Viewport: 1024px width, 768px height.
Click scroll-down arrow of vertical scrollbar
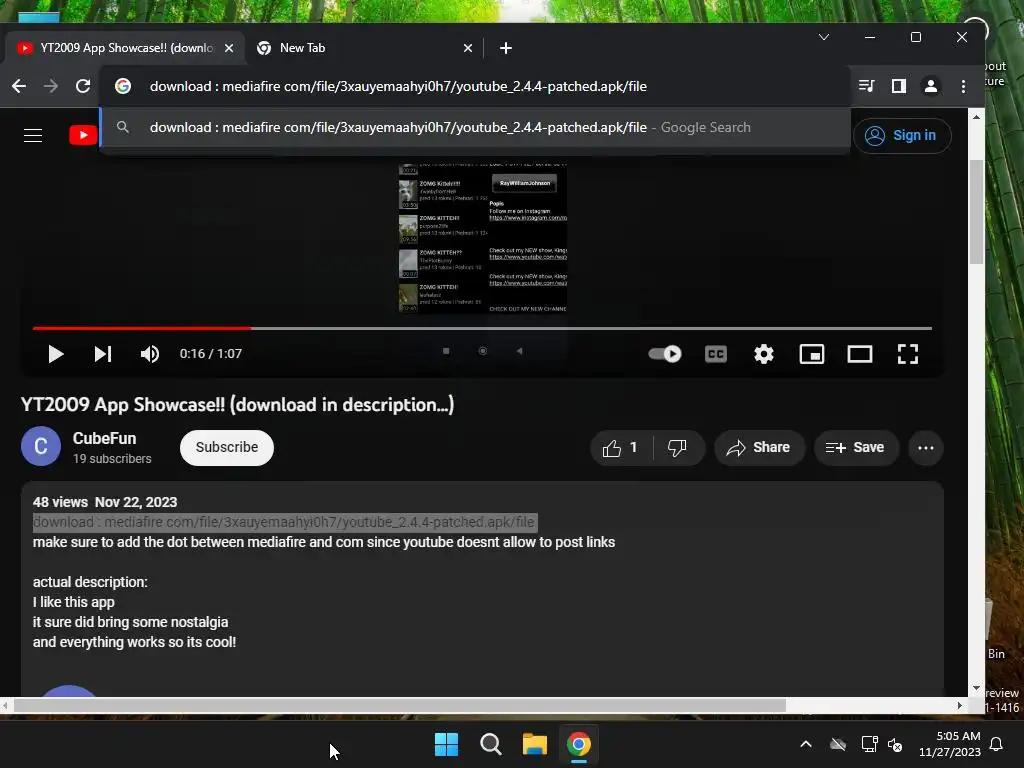pyautogui.click(x=976, y=688)
